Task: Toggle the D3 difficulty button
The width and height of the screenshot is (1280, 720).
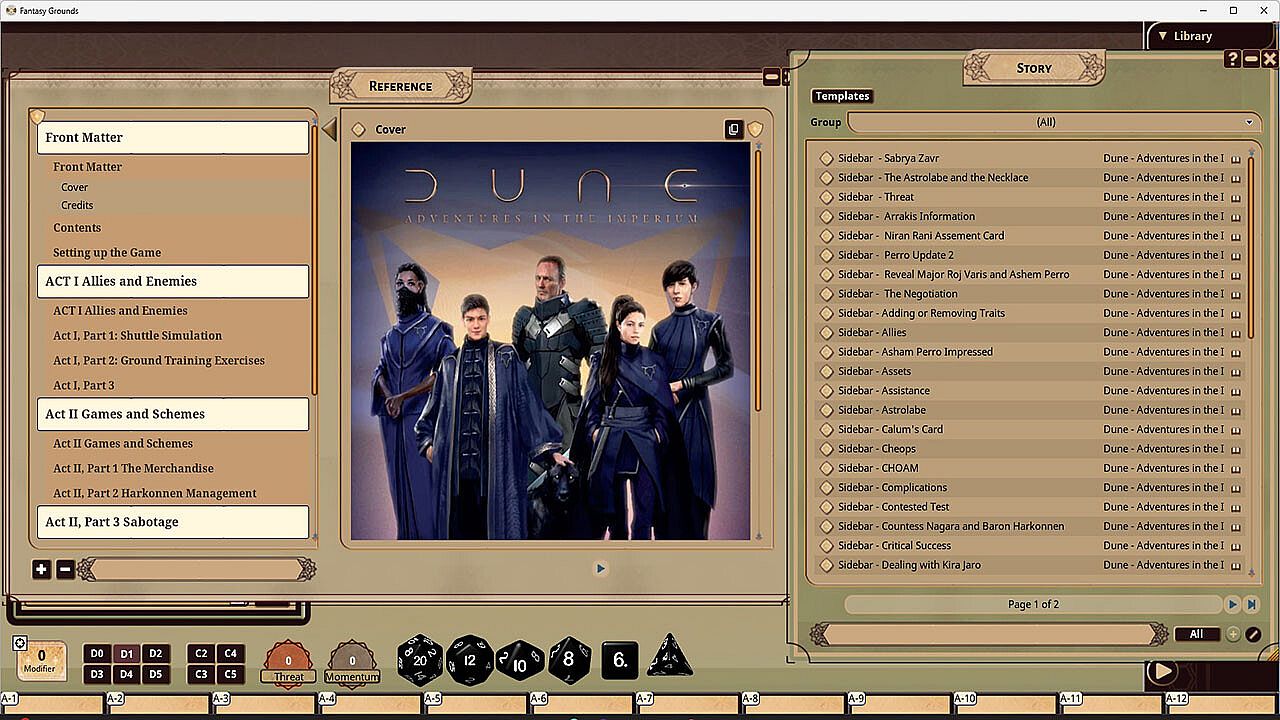Action: point(97,675)
